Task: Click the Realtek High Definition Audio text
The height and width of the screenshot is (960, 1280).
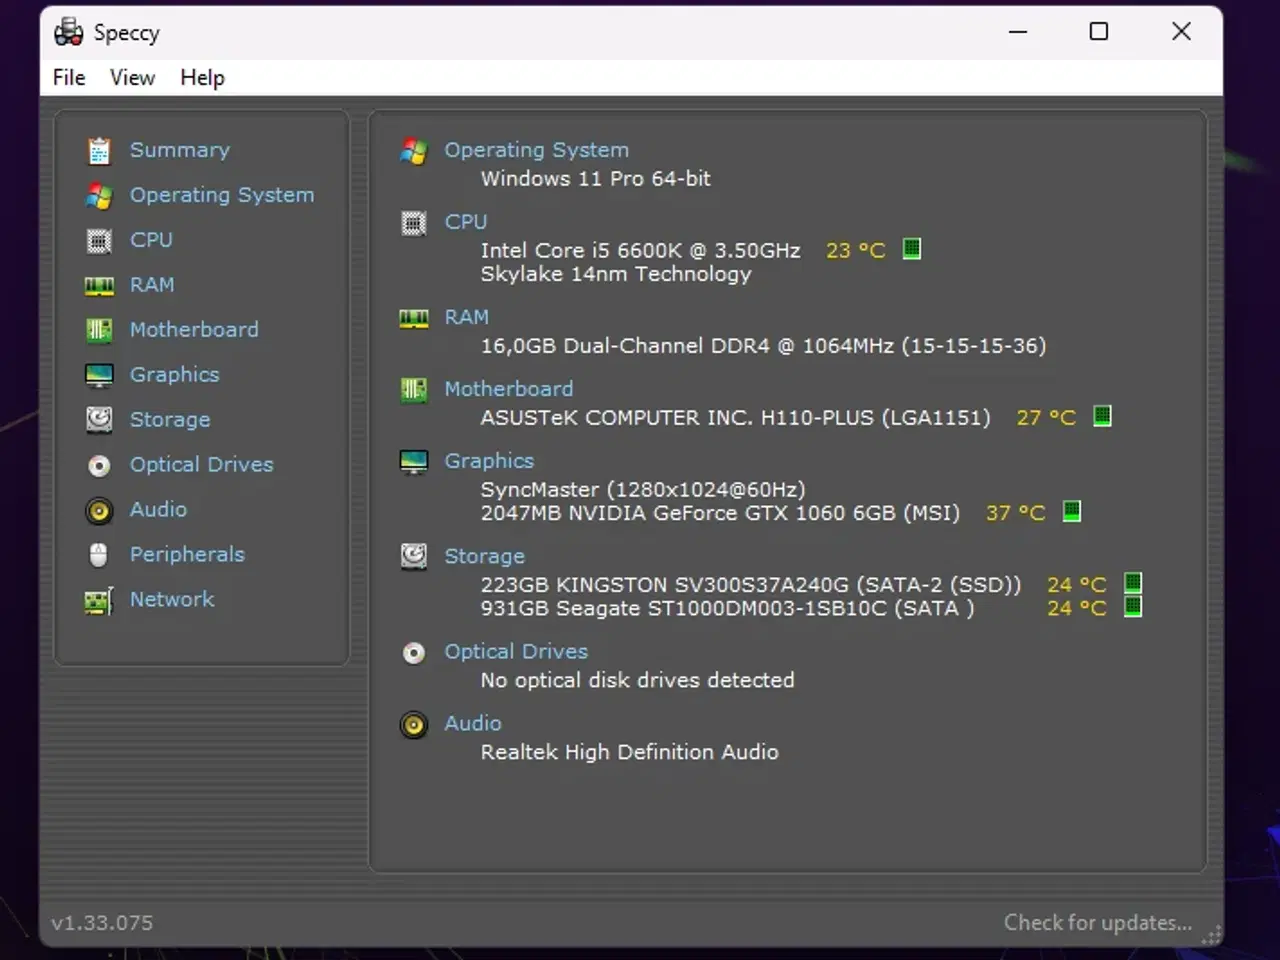Action: pyautogui.click(x=629, y=752)
